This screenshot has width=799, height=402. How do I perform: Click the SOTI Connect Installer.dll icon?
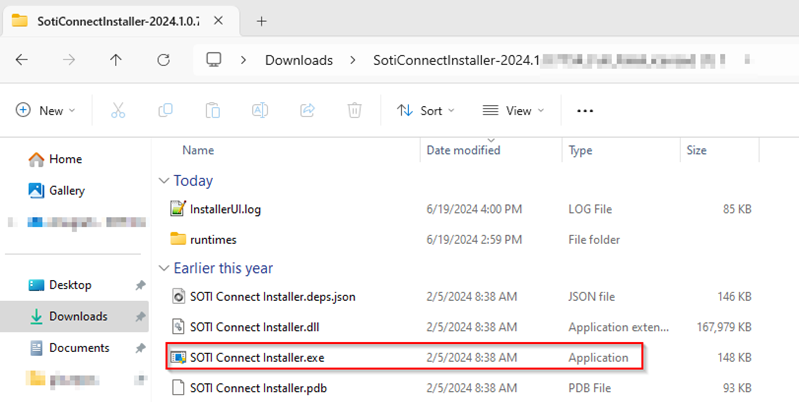click(x=178, y=327)
